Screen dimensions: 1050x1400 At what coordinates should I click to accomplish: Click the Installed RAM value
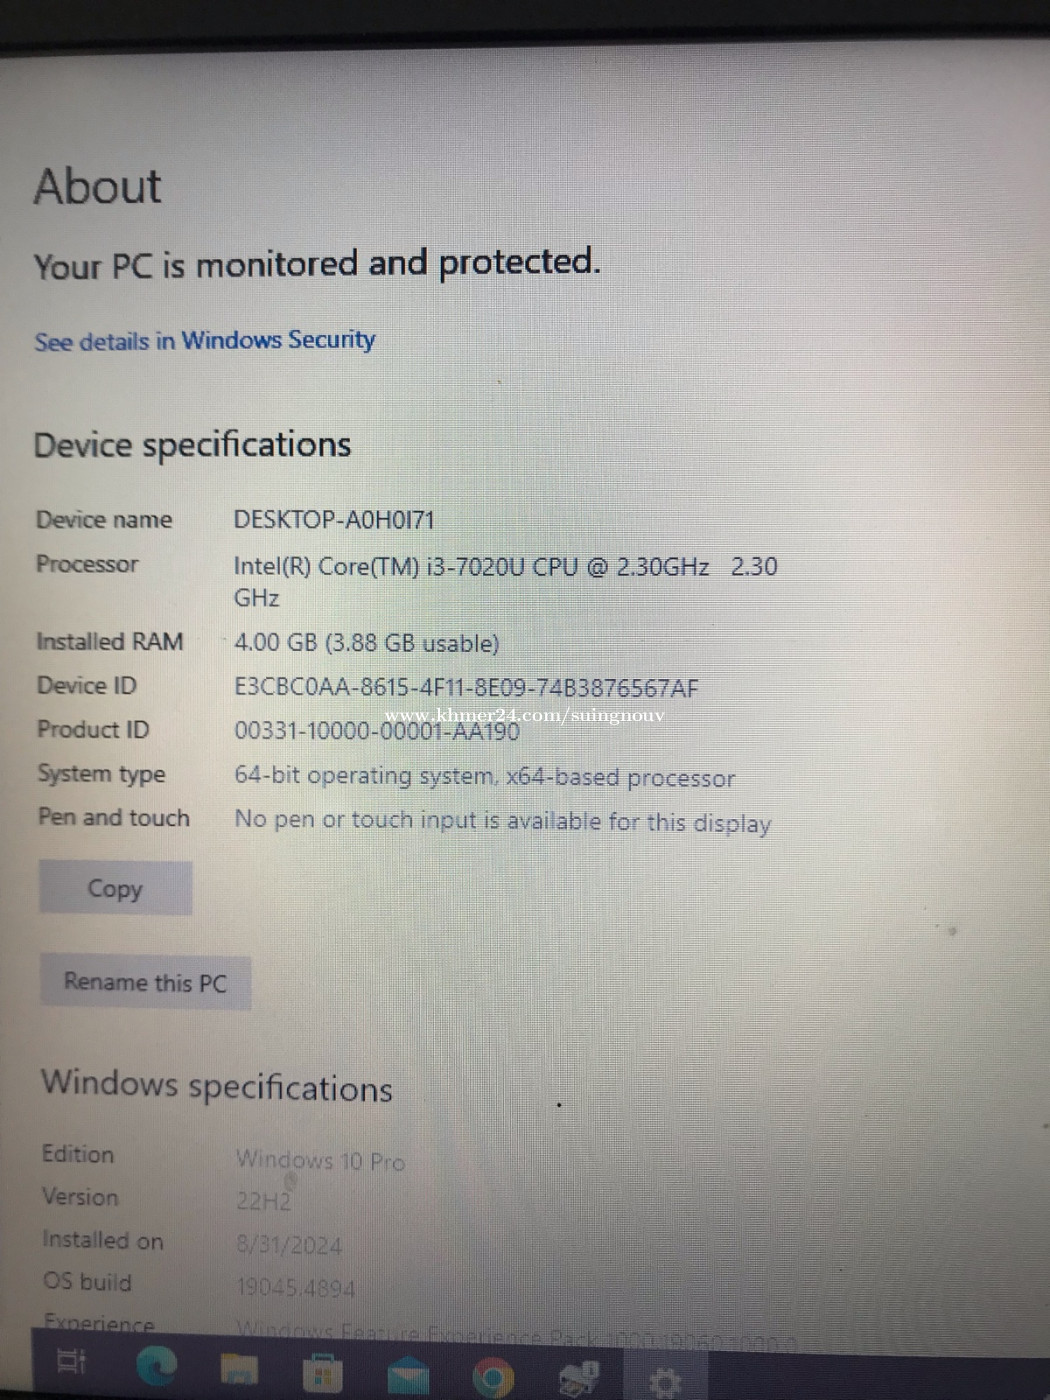pos(366,643)
